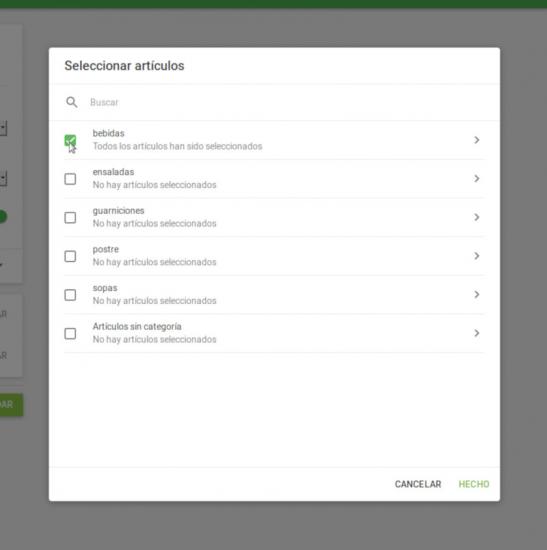
Task: Expand ensaladas with its chevron arrow
Action: (476, 179)
